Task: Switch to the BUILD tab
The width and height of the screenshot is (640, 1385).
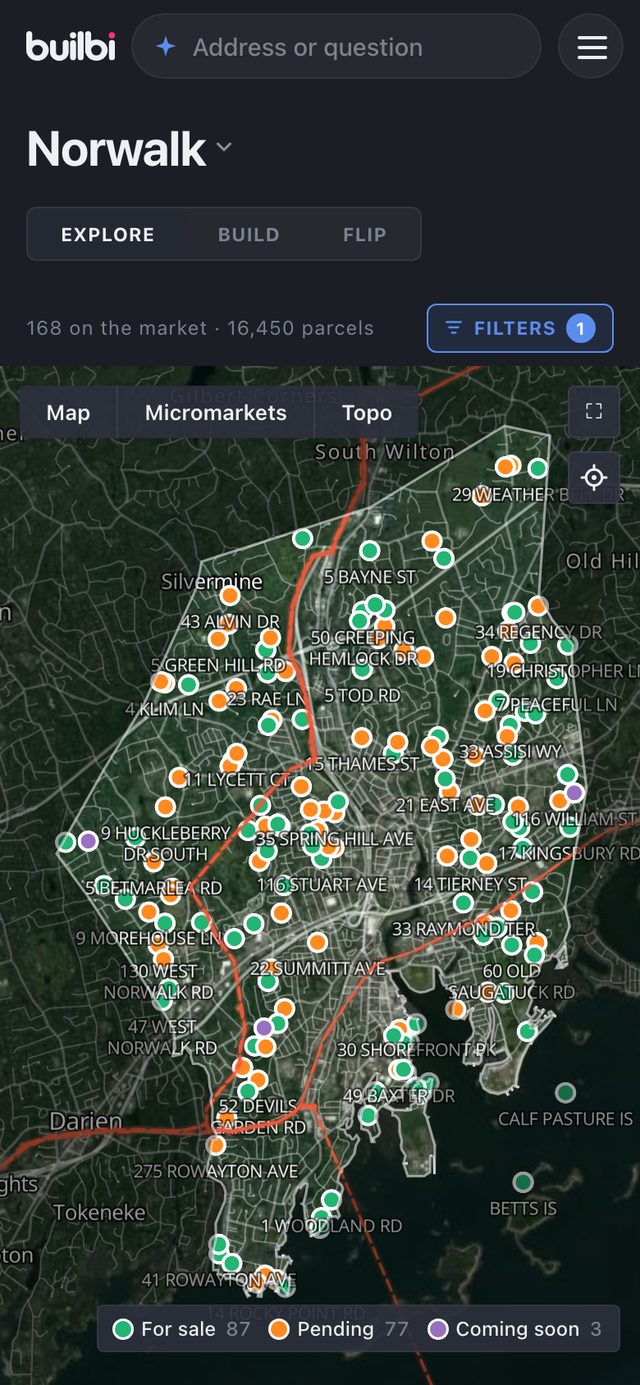Action: point(248,235)
